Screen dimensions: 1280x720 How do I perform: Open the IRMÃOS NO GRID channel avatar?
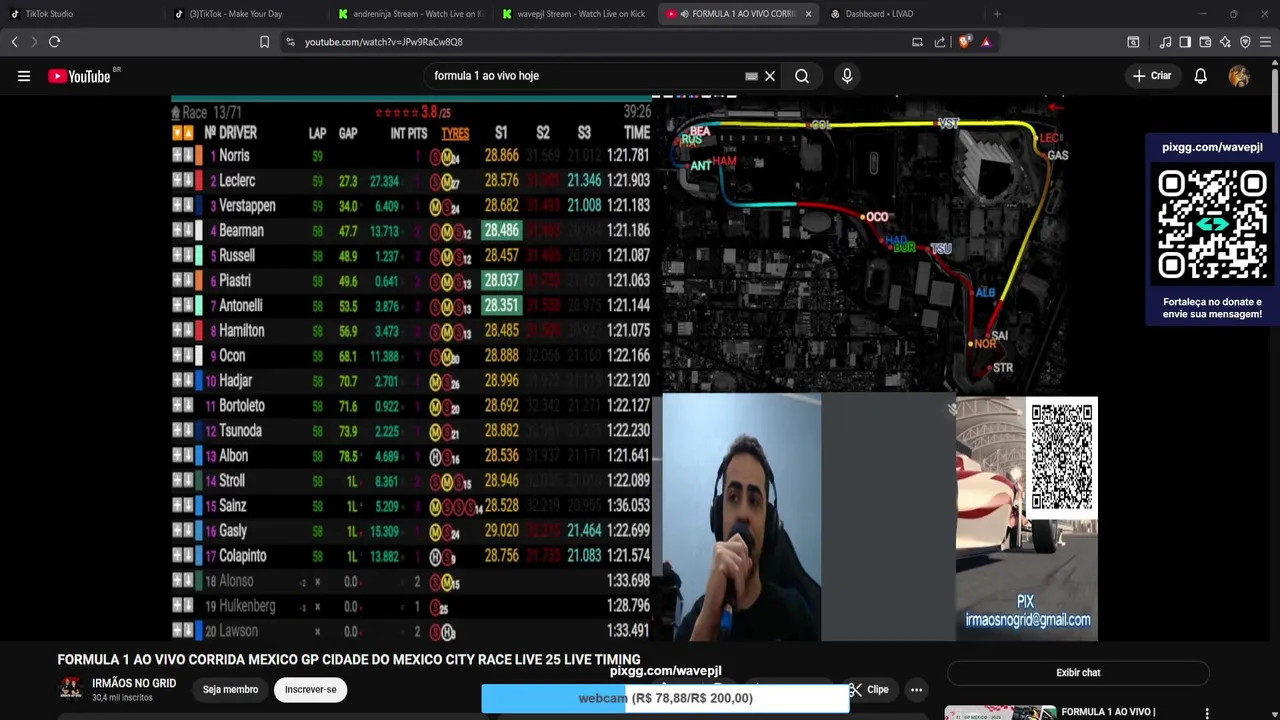[70, 688]
